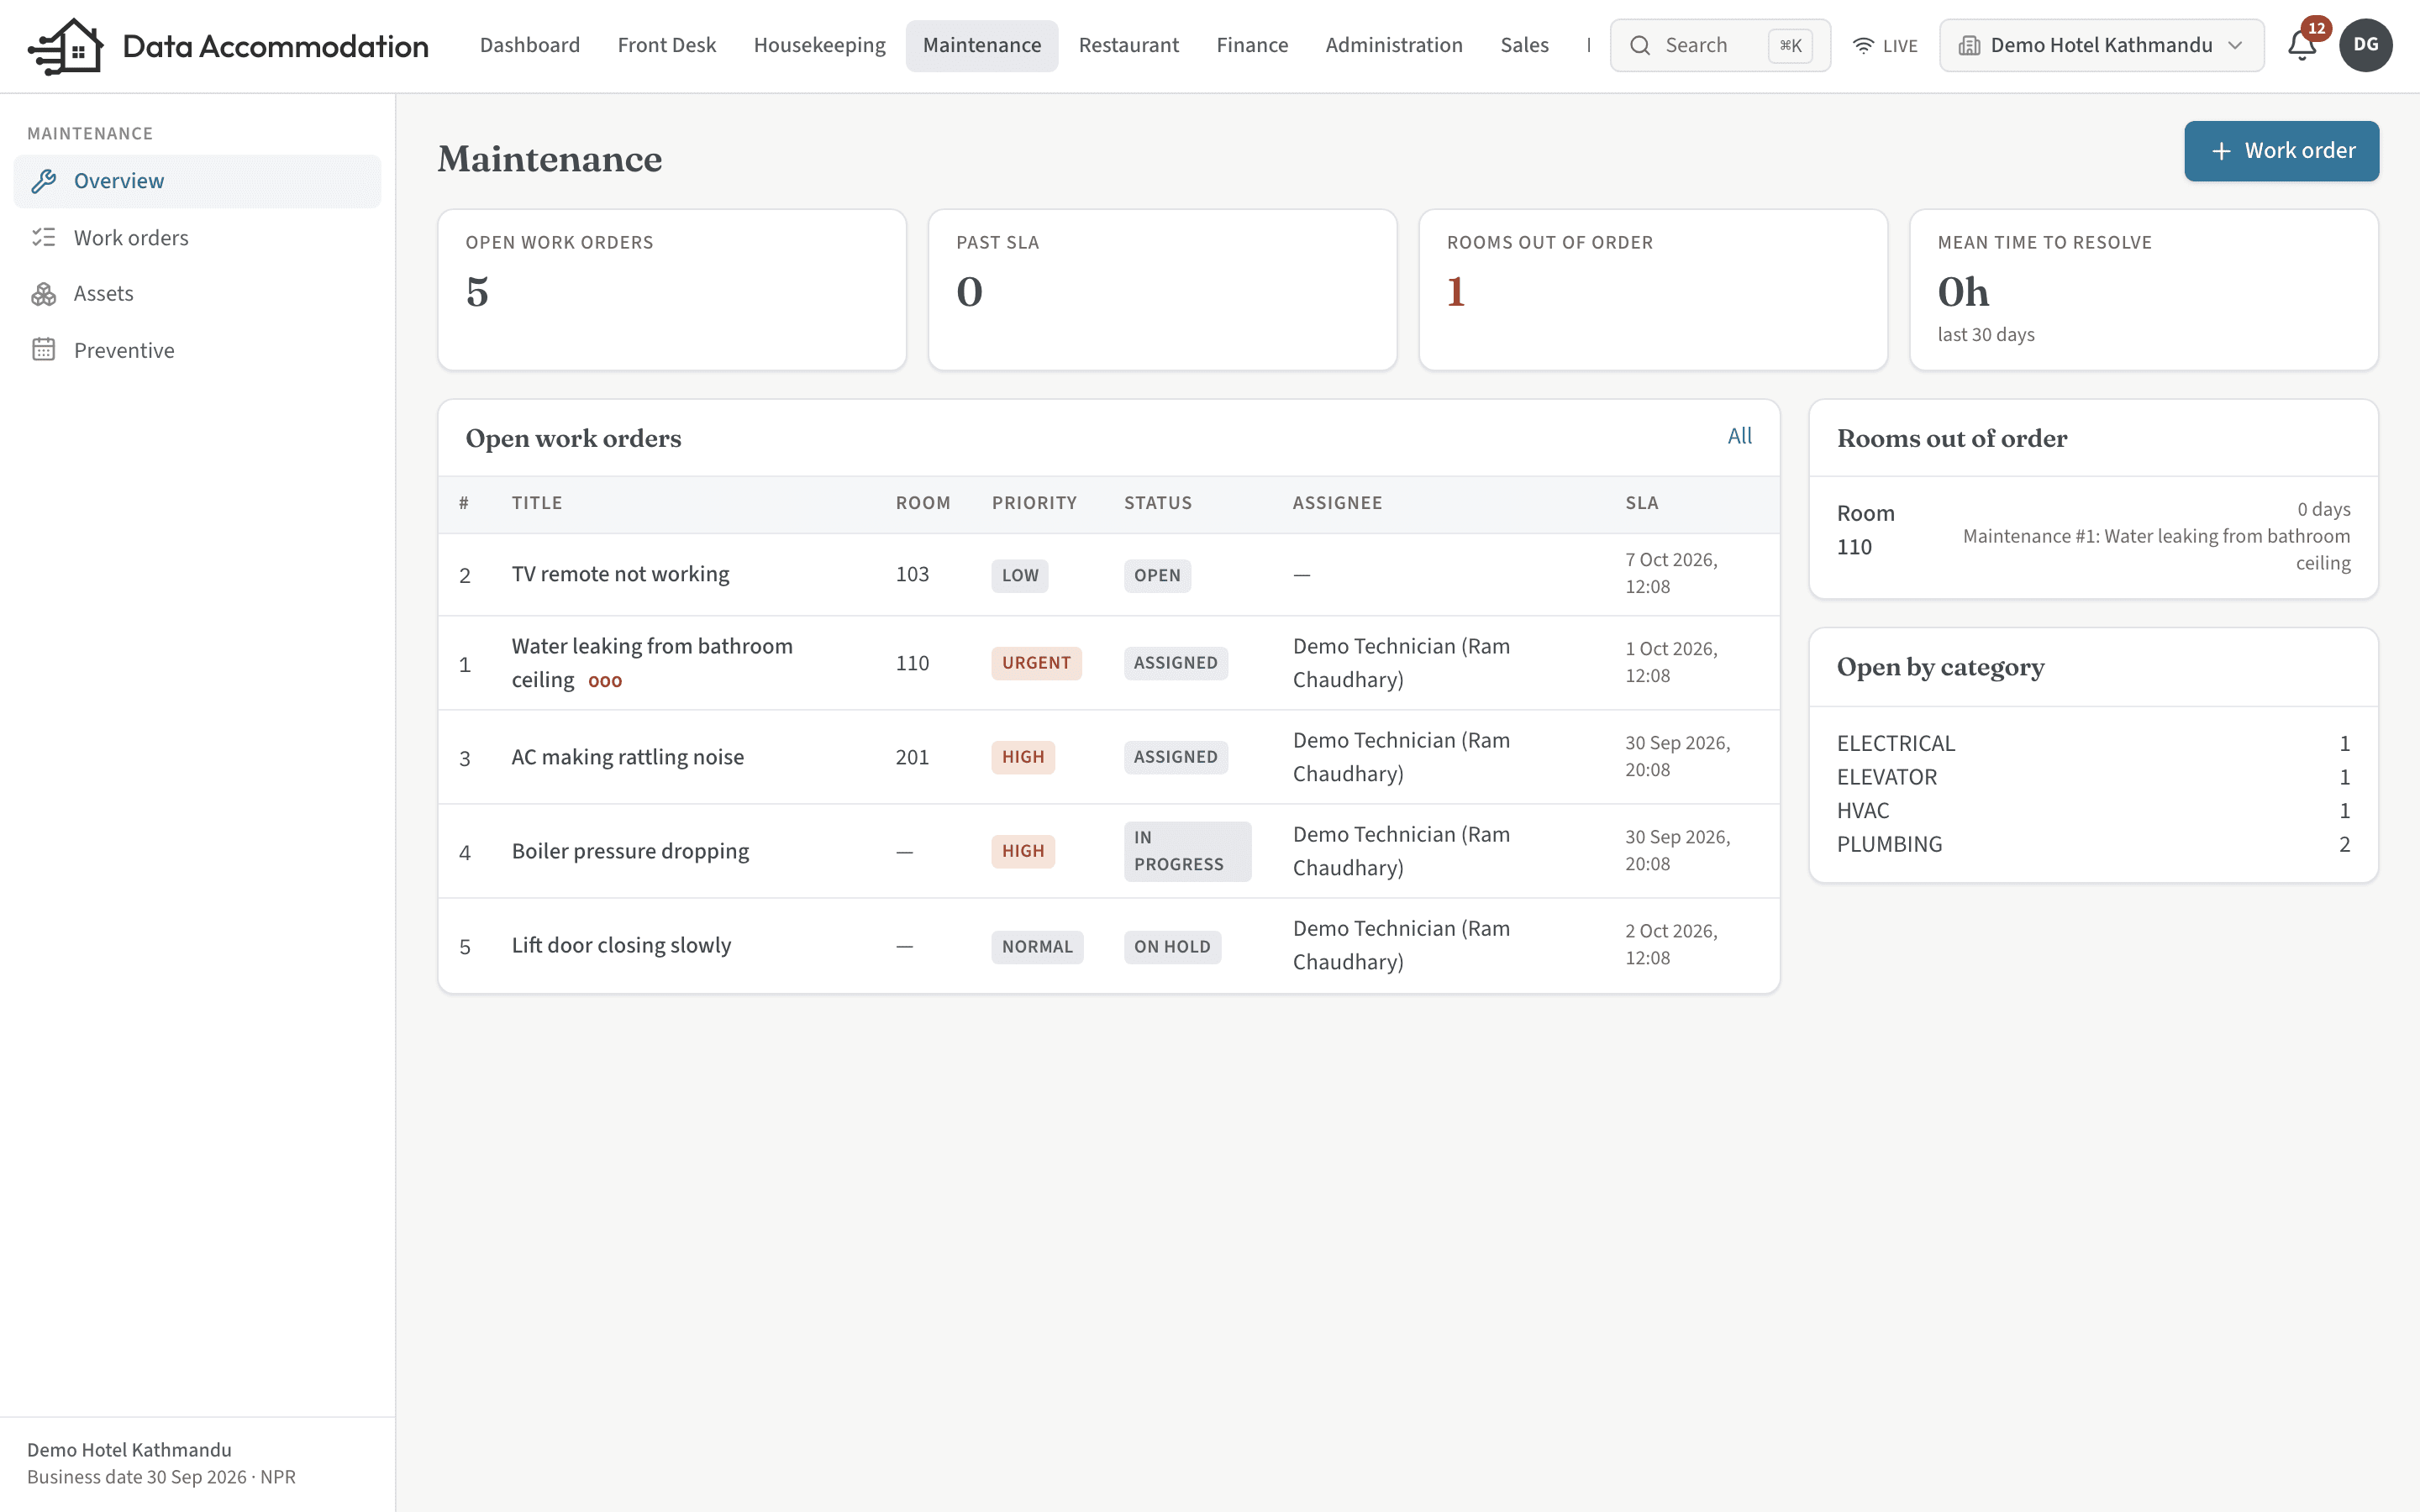The width and height of the screenshot is (2420, 1512).
Task: Expand the Demo Hotel Kathmandu dropdown
Action: (2102, 45)
